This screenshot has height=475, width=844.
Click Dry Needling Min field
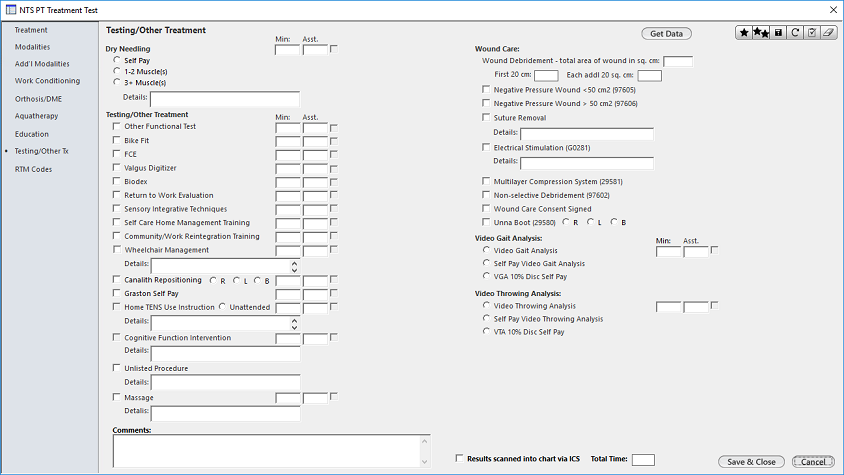tap(287, 50)
